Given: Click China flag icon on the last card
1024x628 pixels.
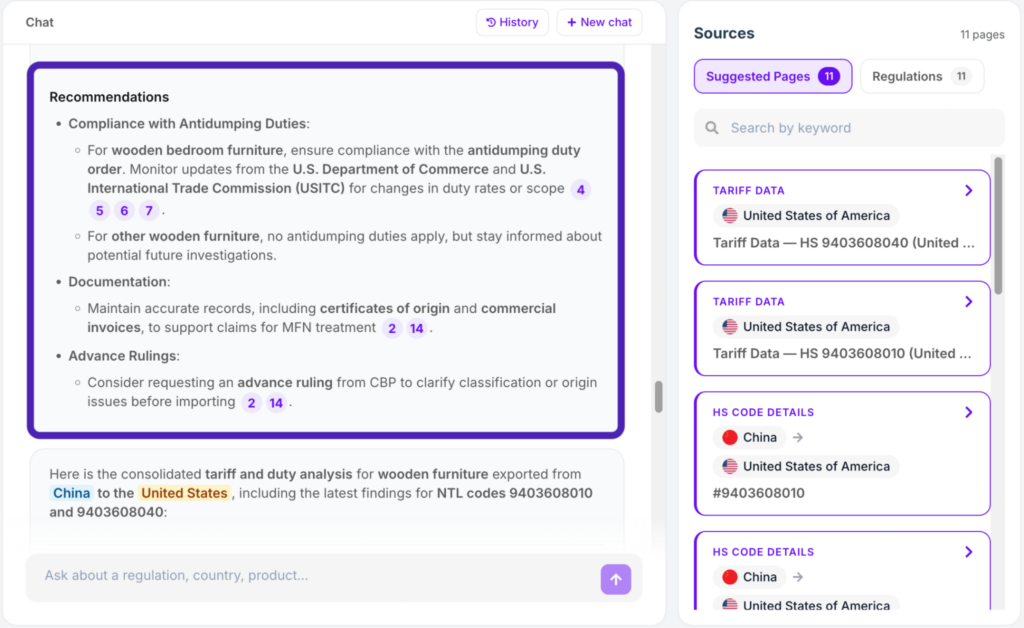Looking at the screenshot, I should (730, 577).
